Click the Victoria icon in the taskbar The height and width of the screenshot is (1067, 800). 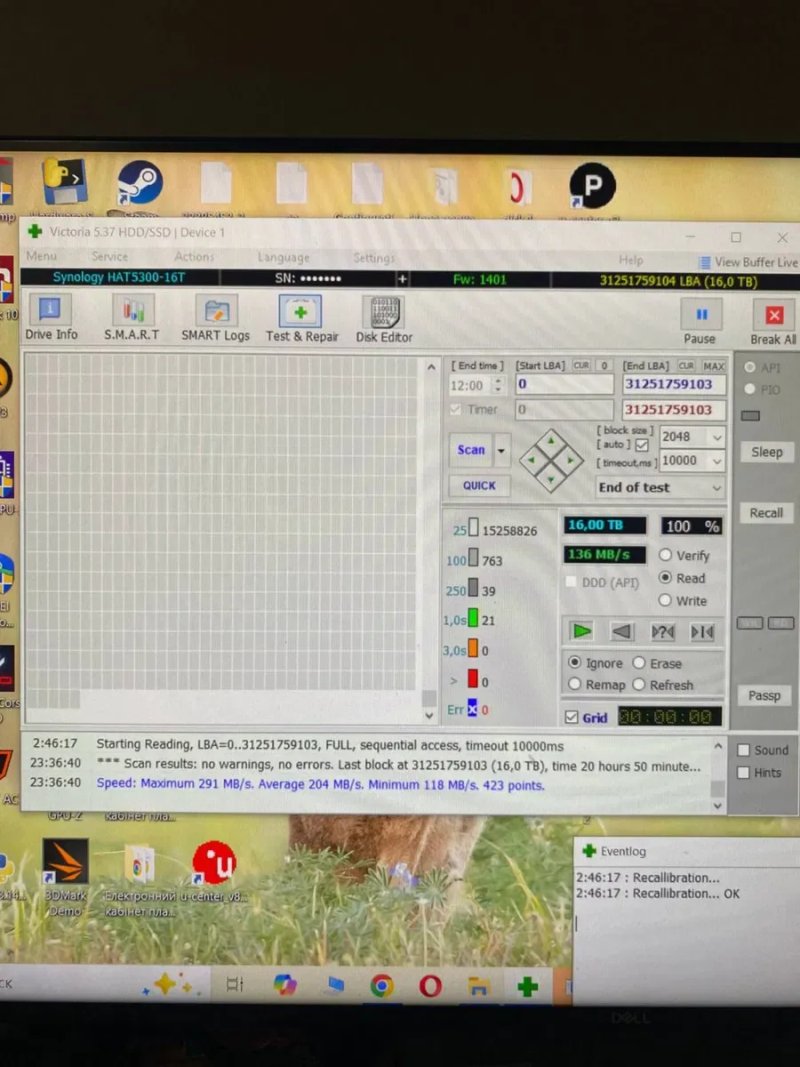pyautogui.click(x=528, y=987)
